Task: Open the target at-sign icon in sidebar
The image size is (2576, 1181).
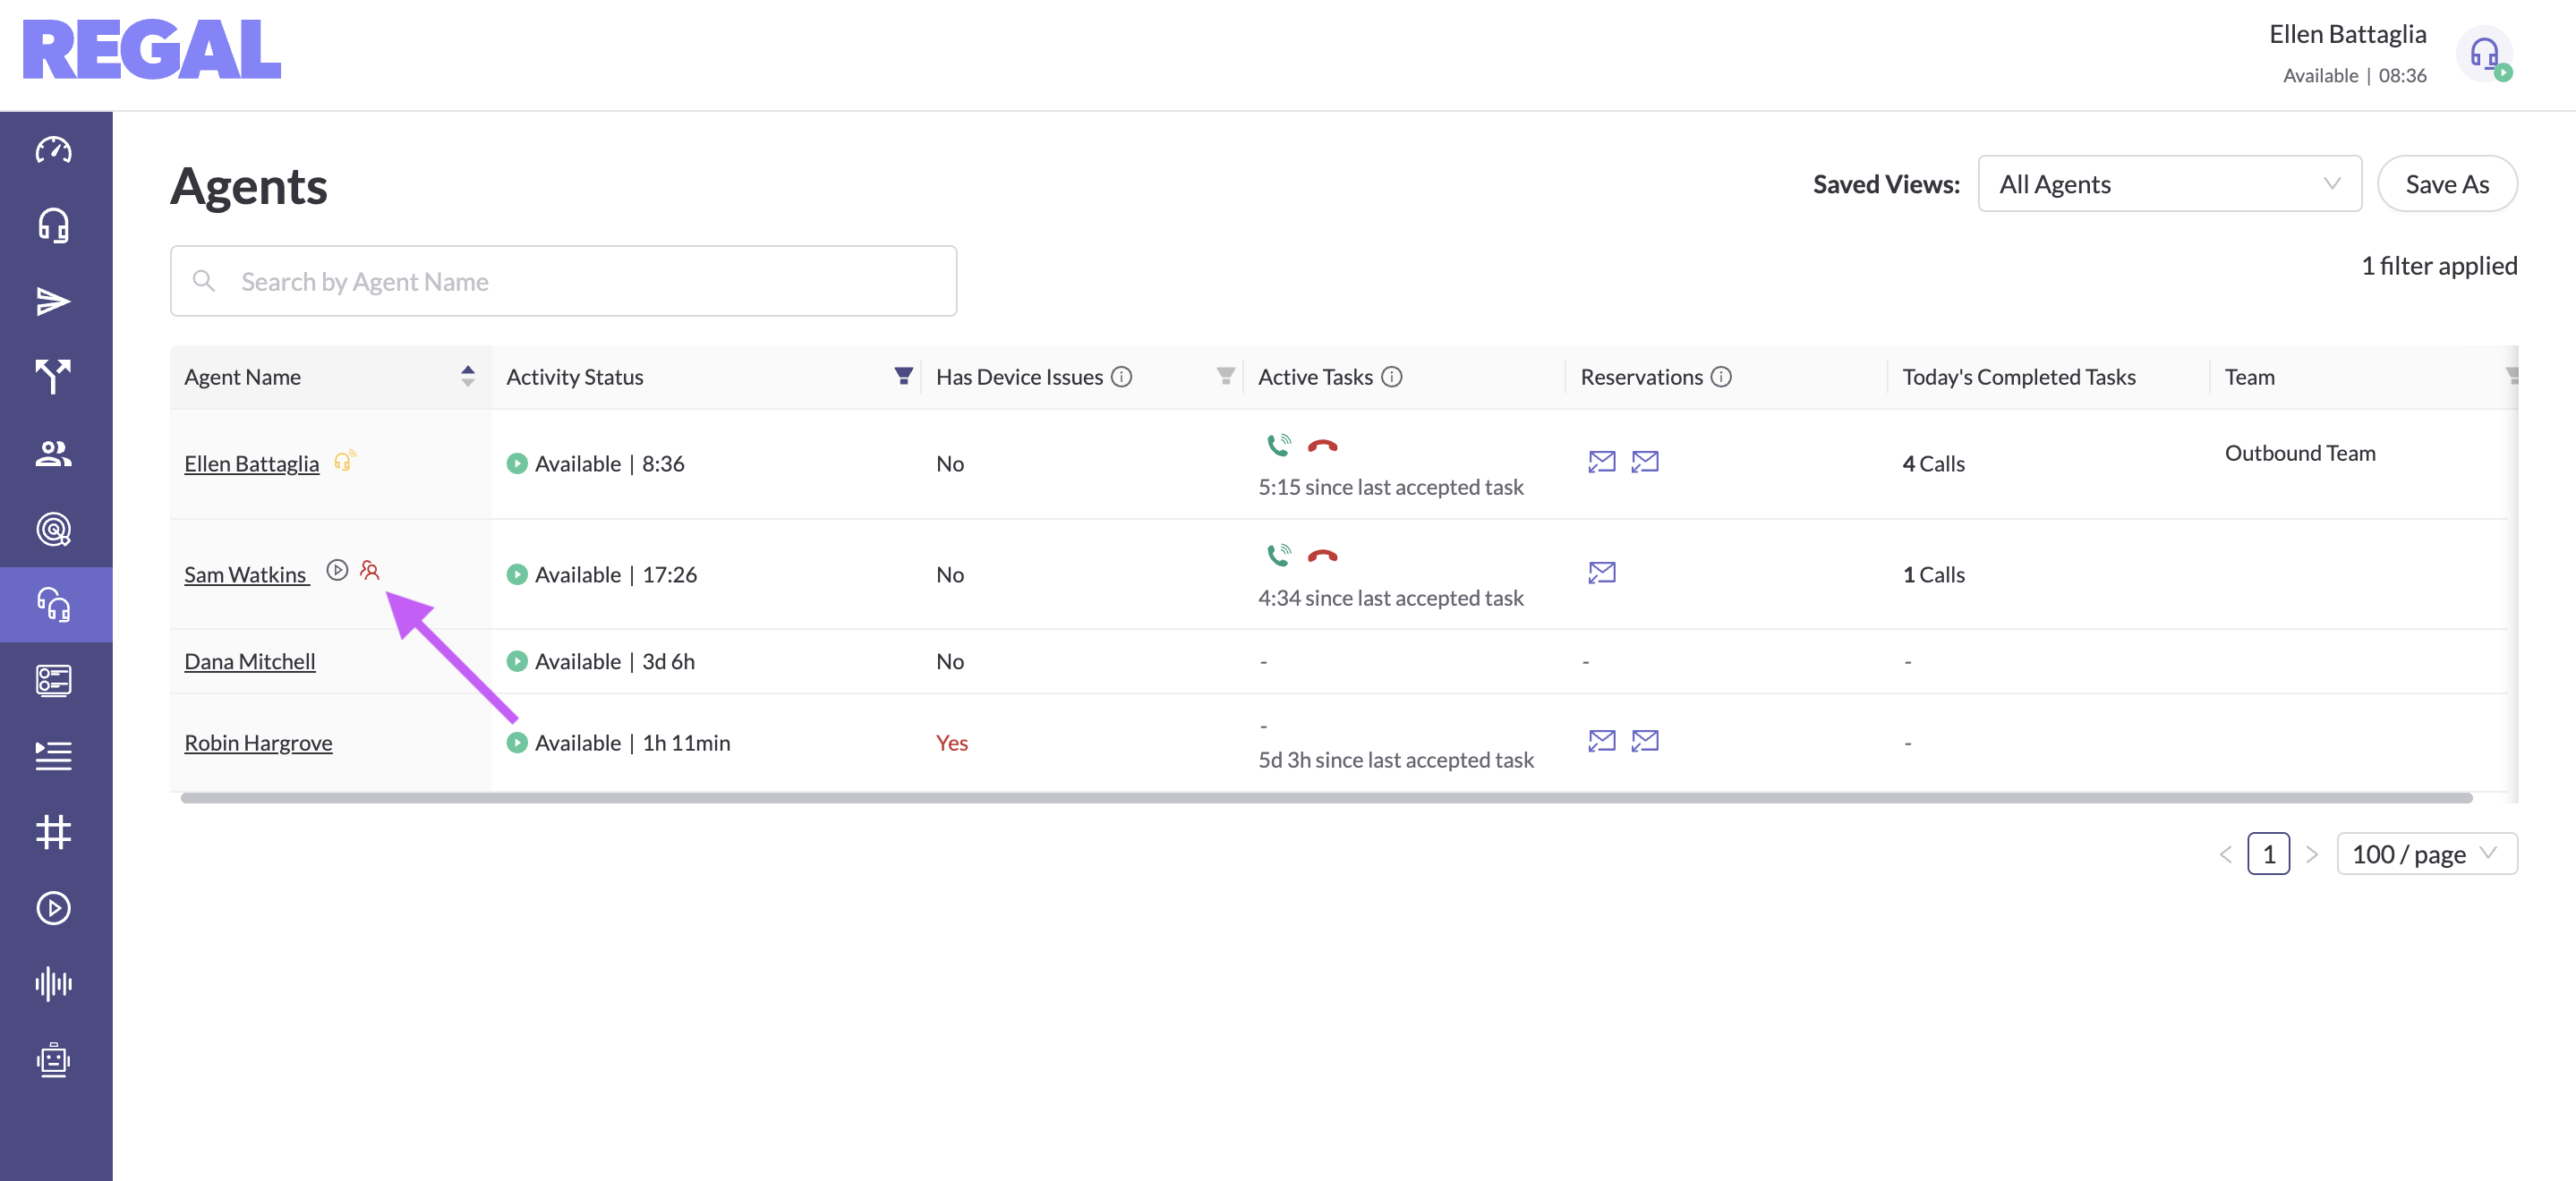Action: click(53, 529)
